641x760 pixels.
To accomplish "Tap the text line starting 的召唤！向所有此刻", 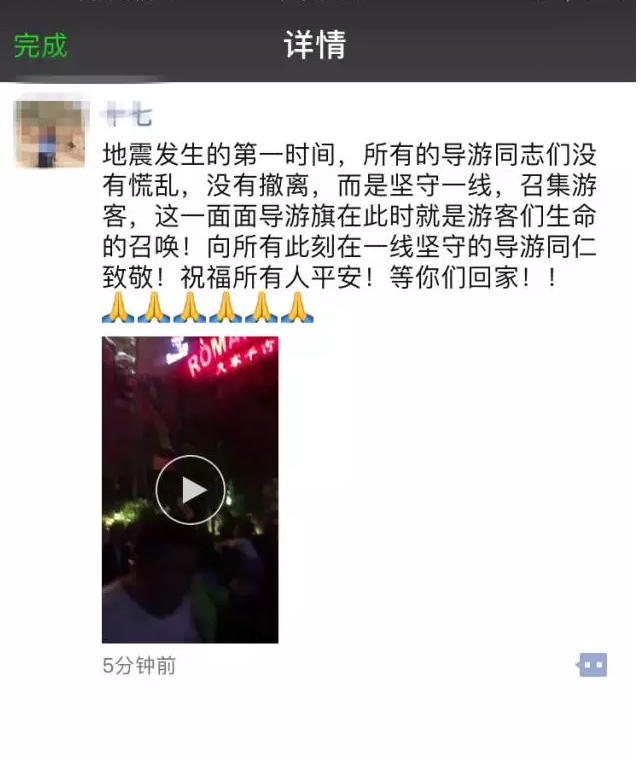I will click(349, 247).
